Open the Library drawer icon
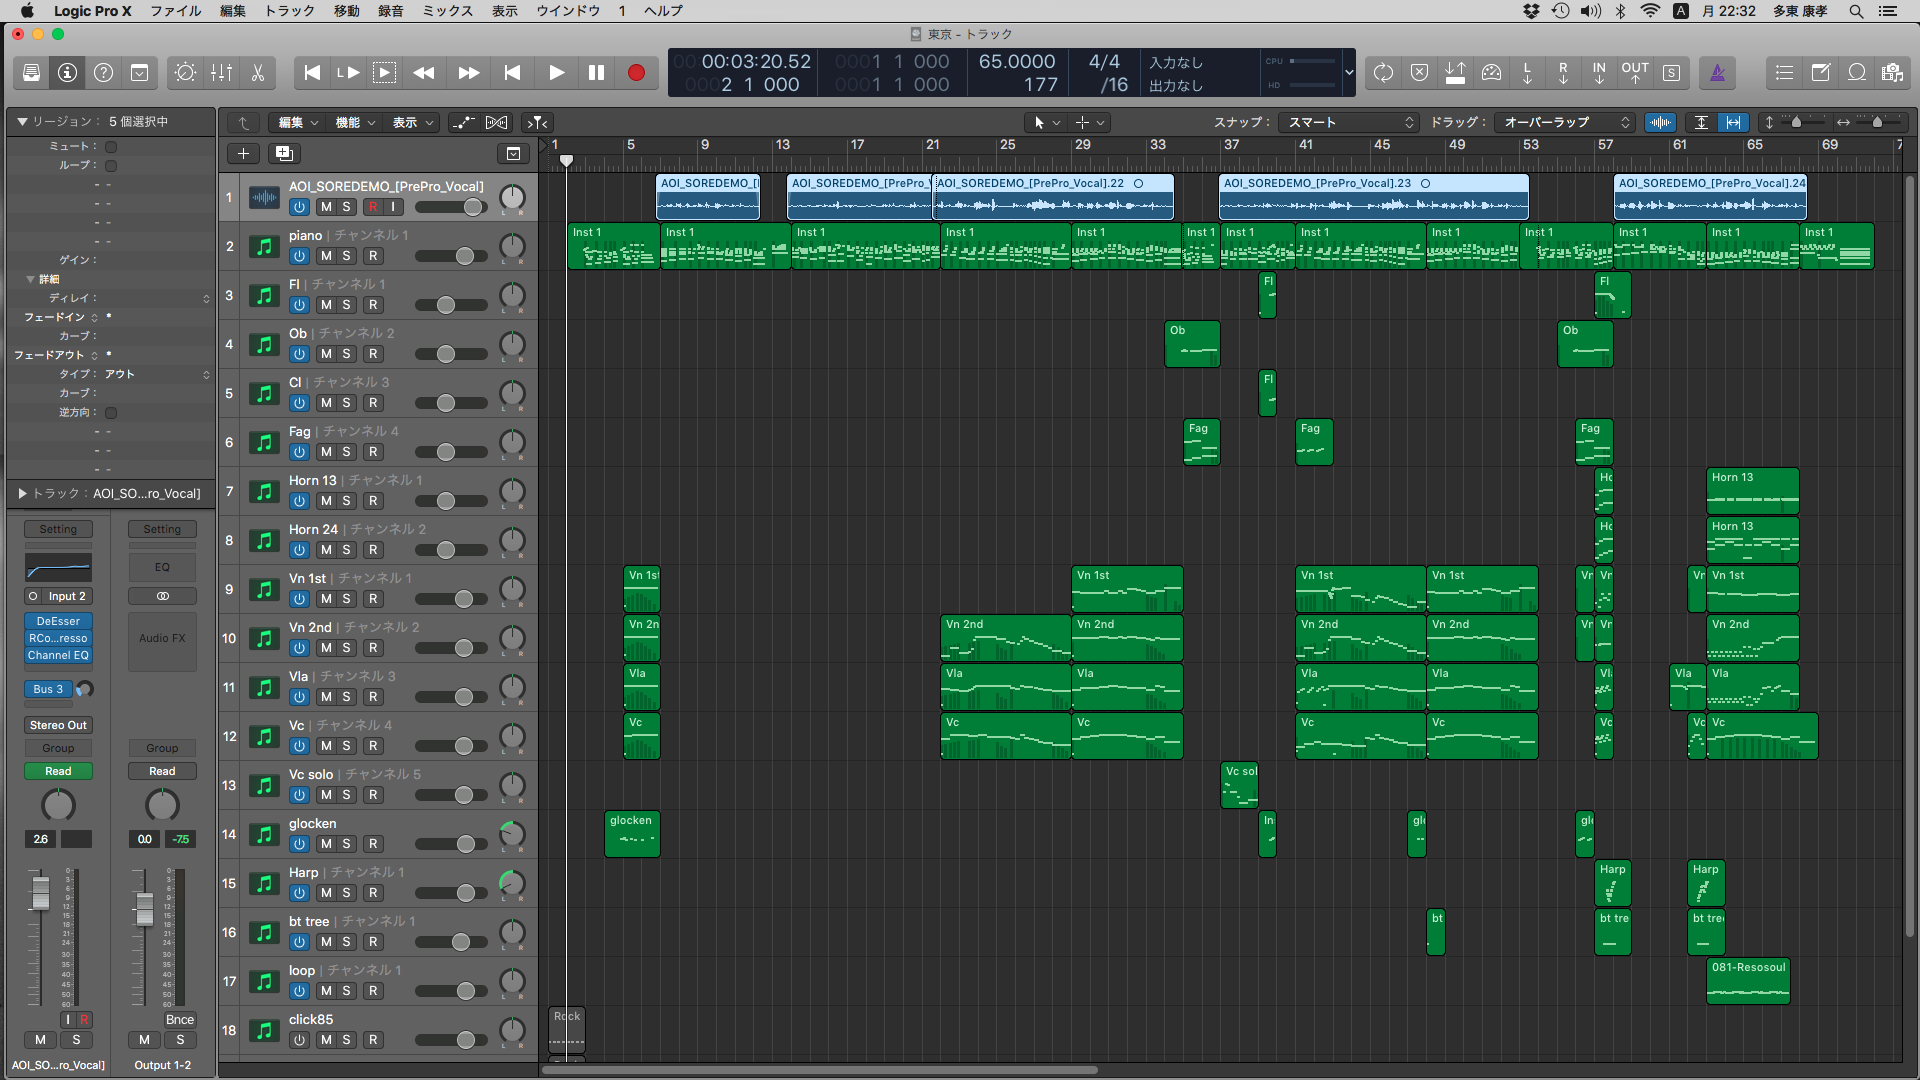The image size is (1920, 1080). [x=31, y=73]
